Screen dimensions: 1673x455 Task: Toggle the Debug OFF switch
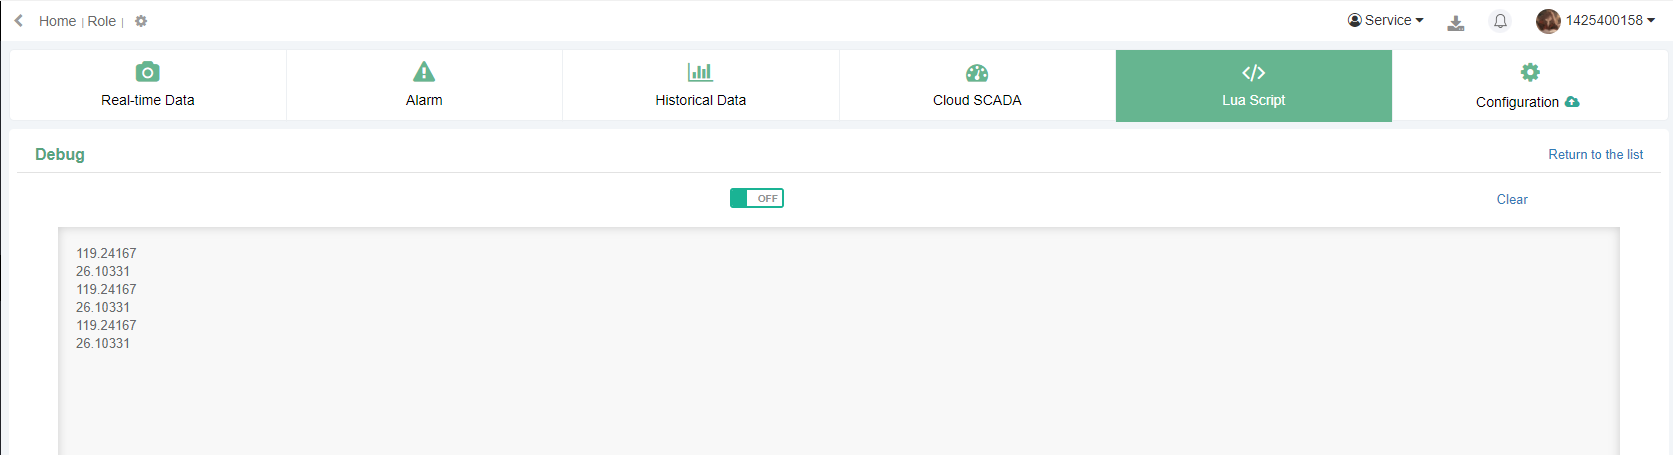point(757,198)
